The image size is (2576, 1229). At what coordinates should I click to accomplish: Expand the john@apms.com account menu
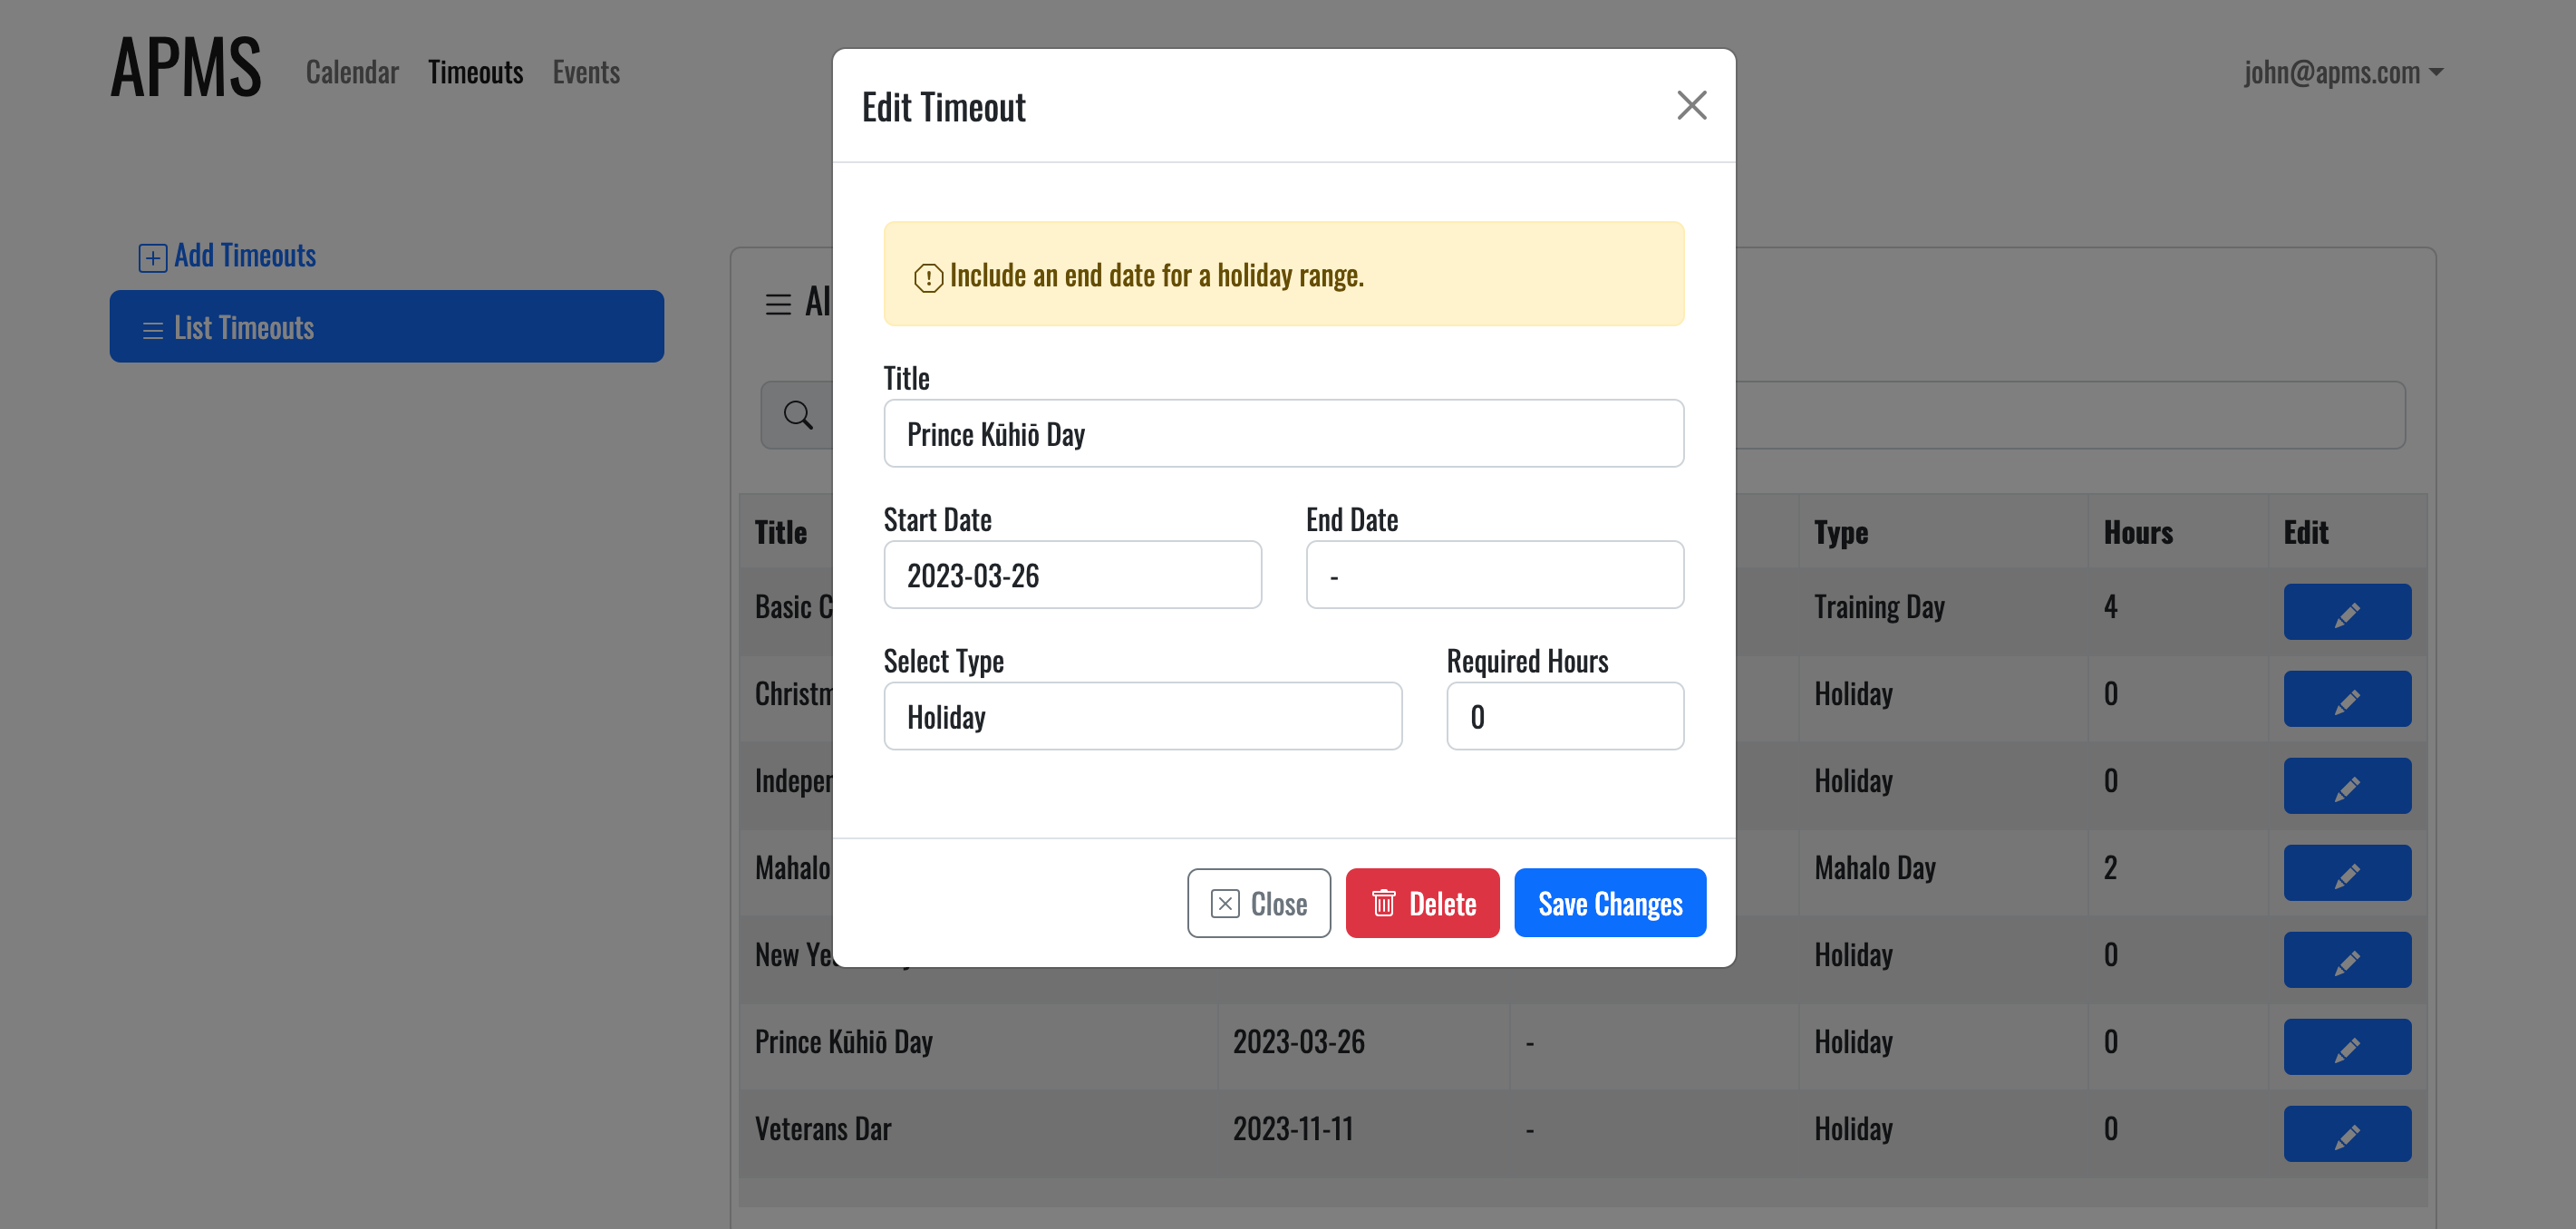[x=2342, y=72]
